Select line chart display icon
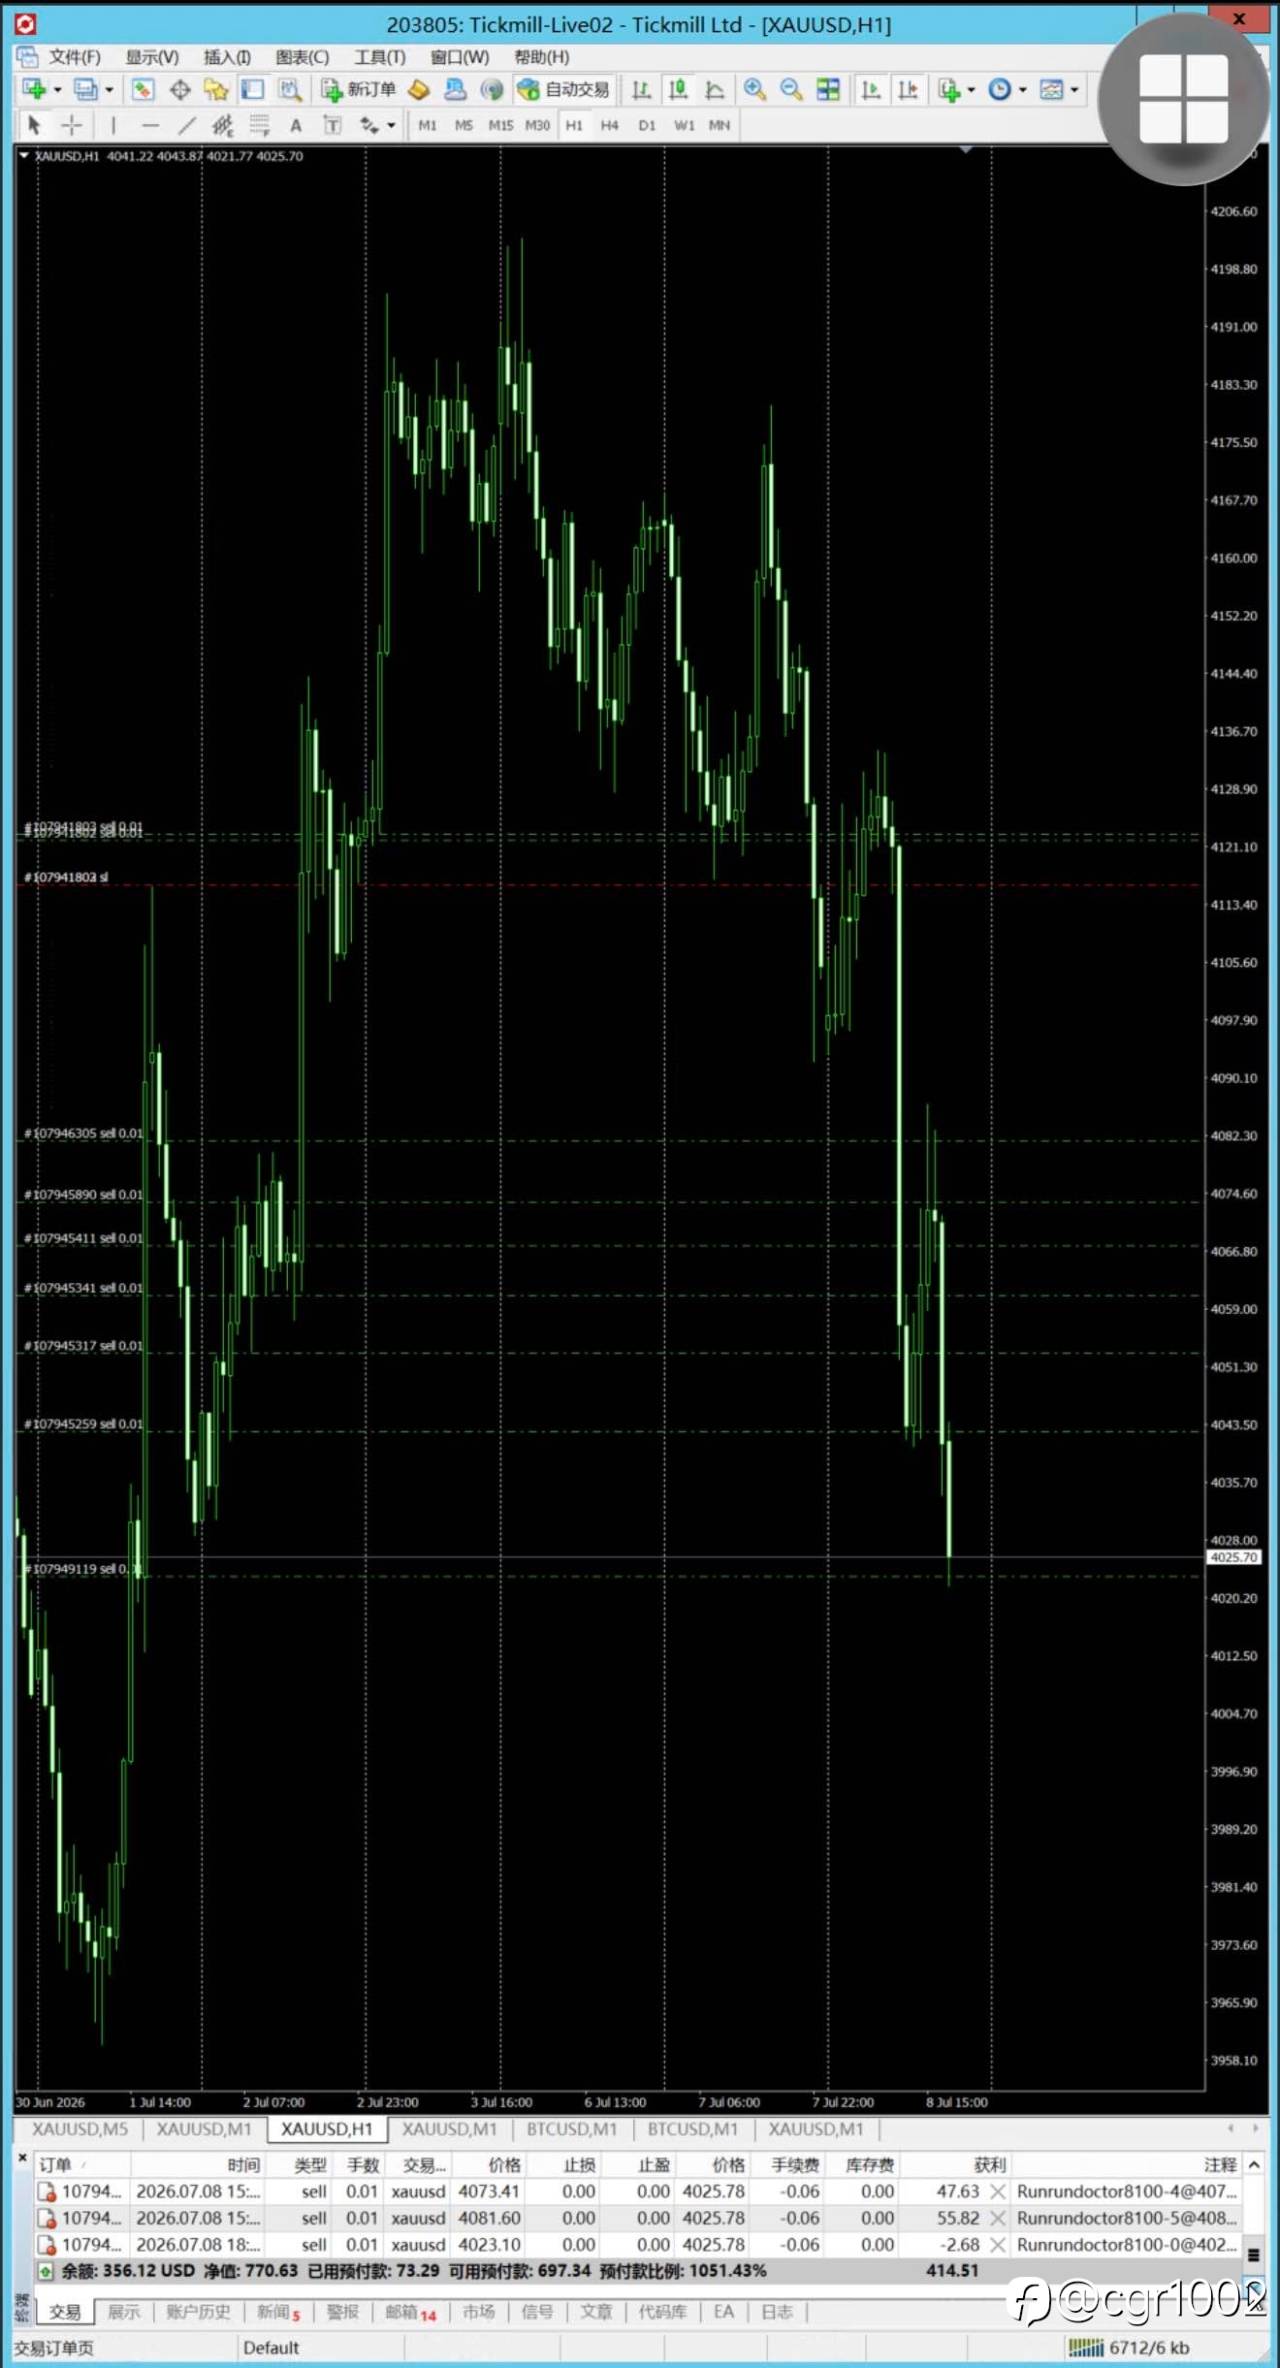Viewport: 1280px width, 2368px height. click(x=715, y=89)
